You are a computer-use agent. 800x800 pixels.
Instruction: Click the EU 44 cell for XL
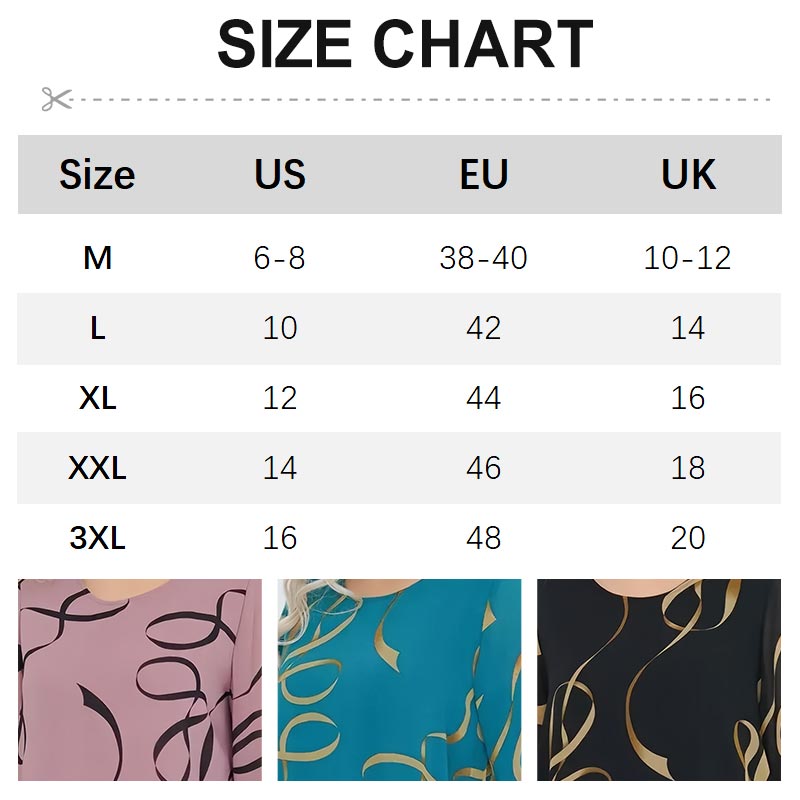pos(484,398)
